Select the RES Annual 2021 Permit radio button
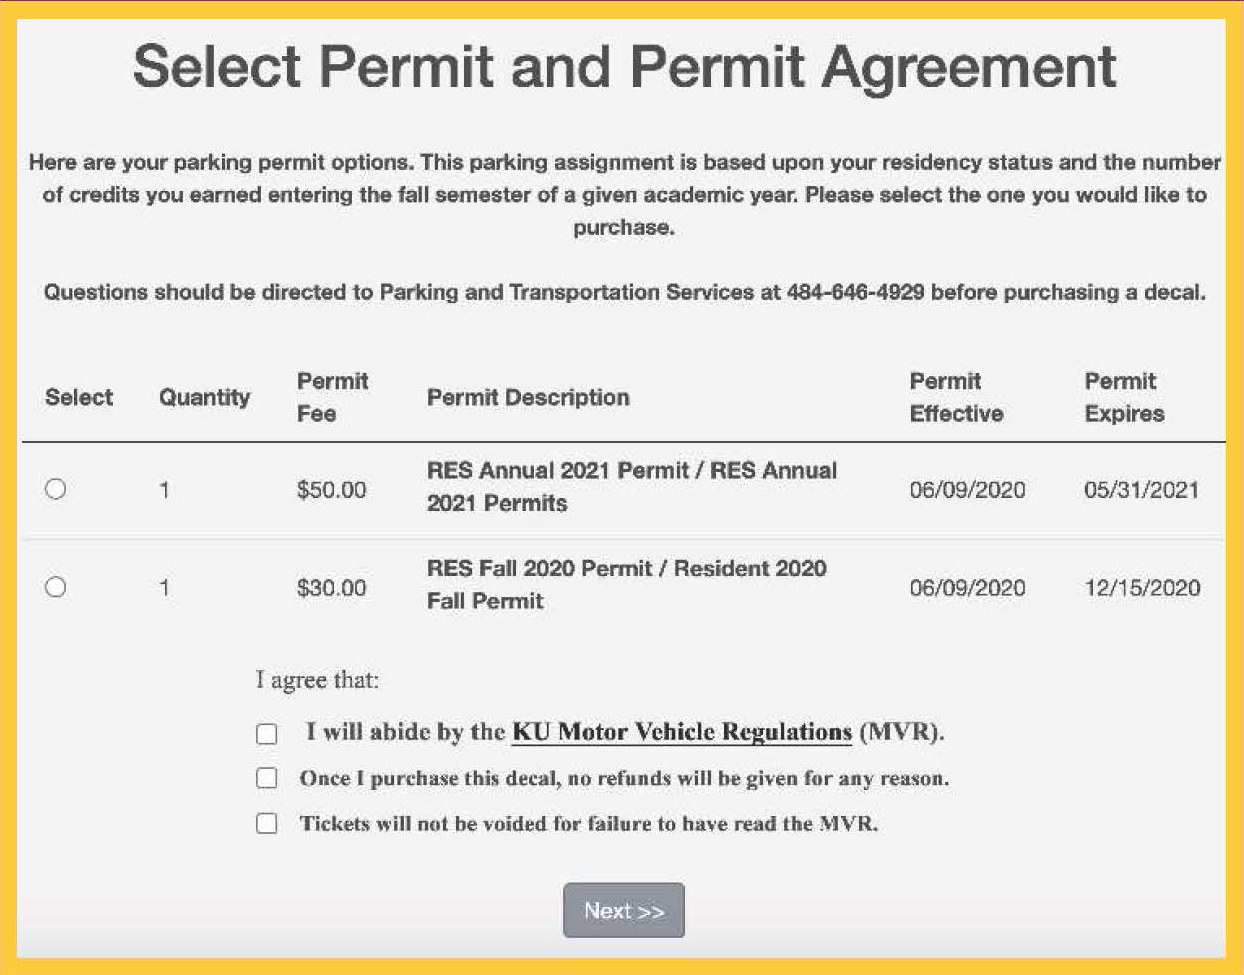This screenshot has height=975, width=1244. click(56, 489)
